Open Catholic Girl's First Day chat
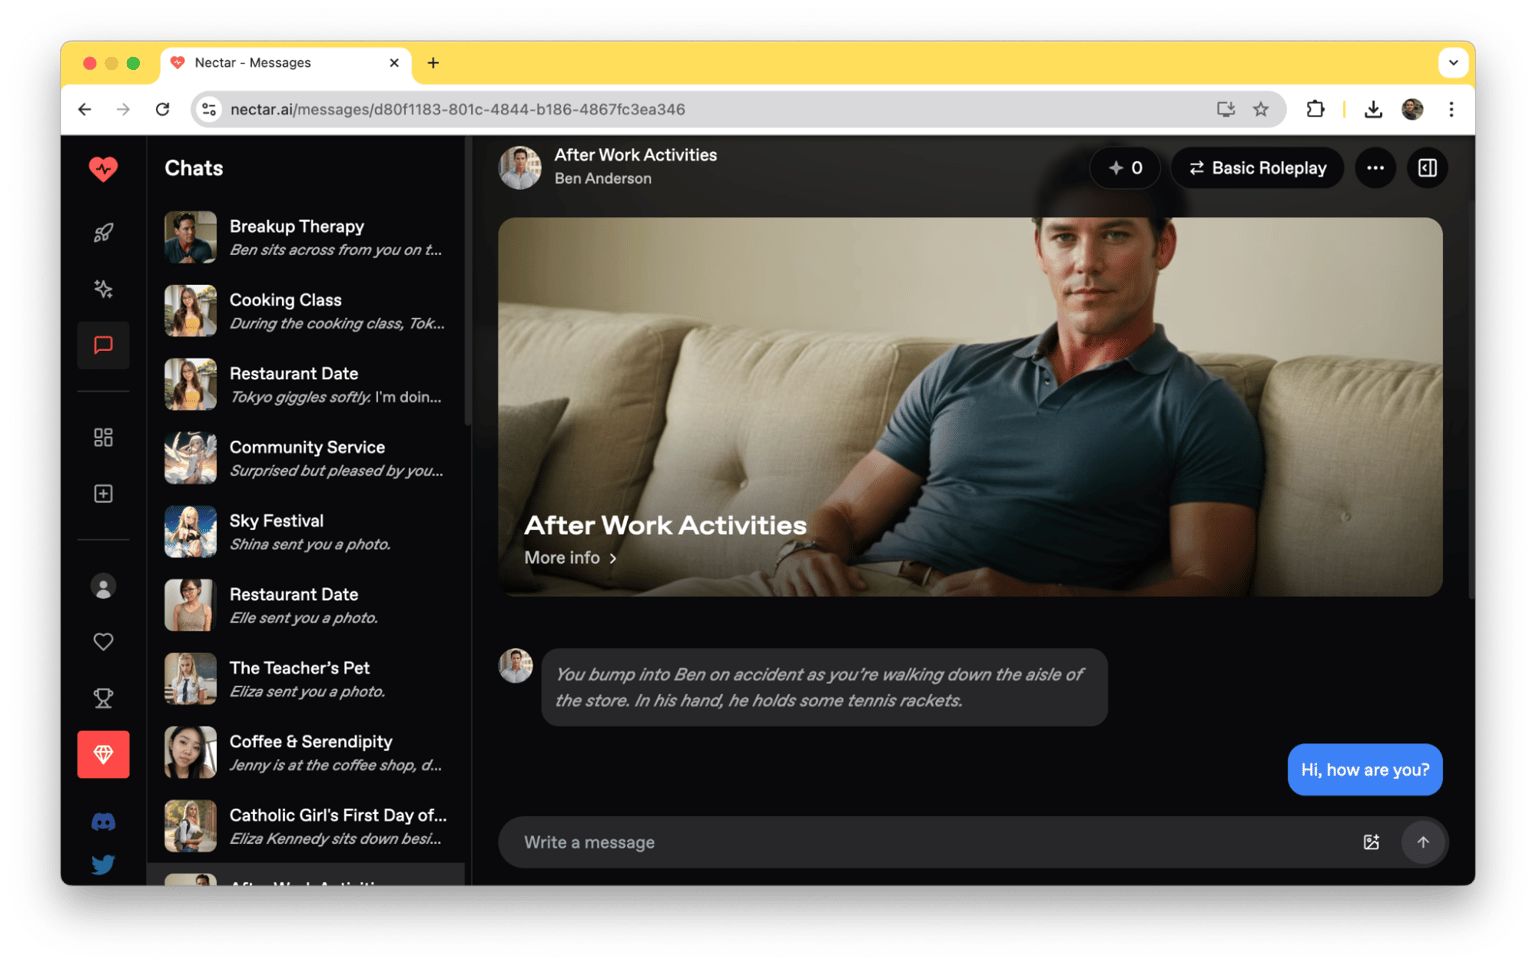 pos(306,827)
